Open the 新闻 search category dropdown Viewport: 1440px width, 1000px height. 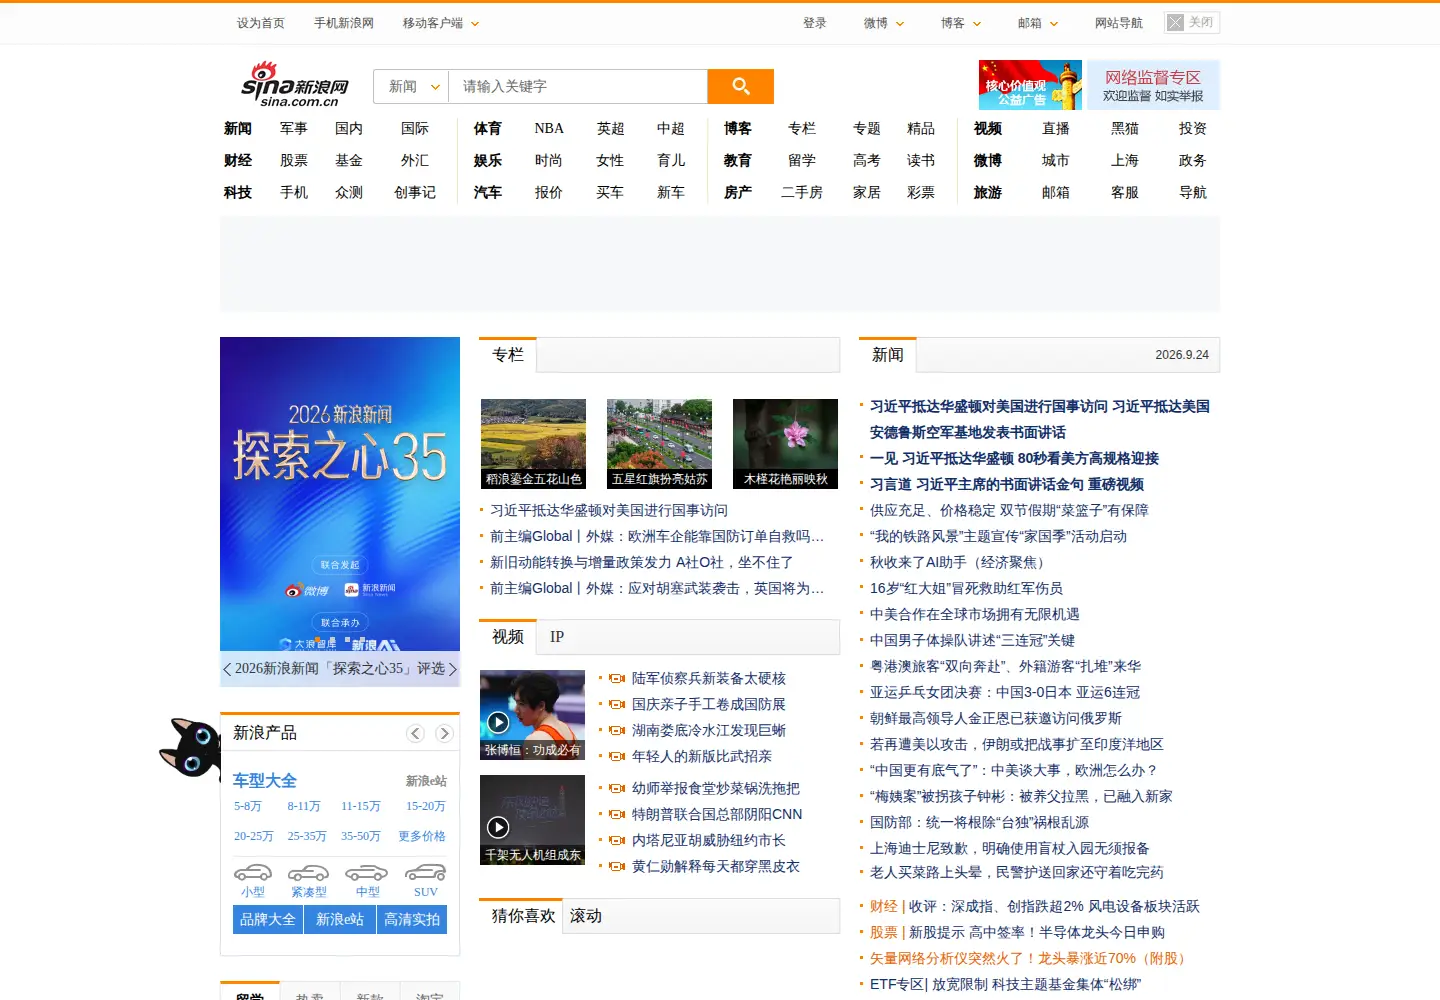[x=411, y=87]
